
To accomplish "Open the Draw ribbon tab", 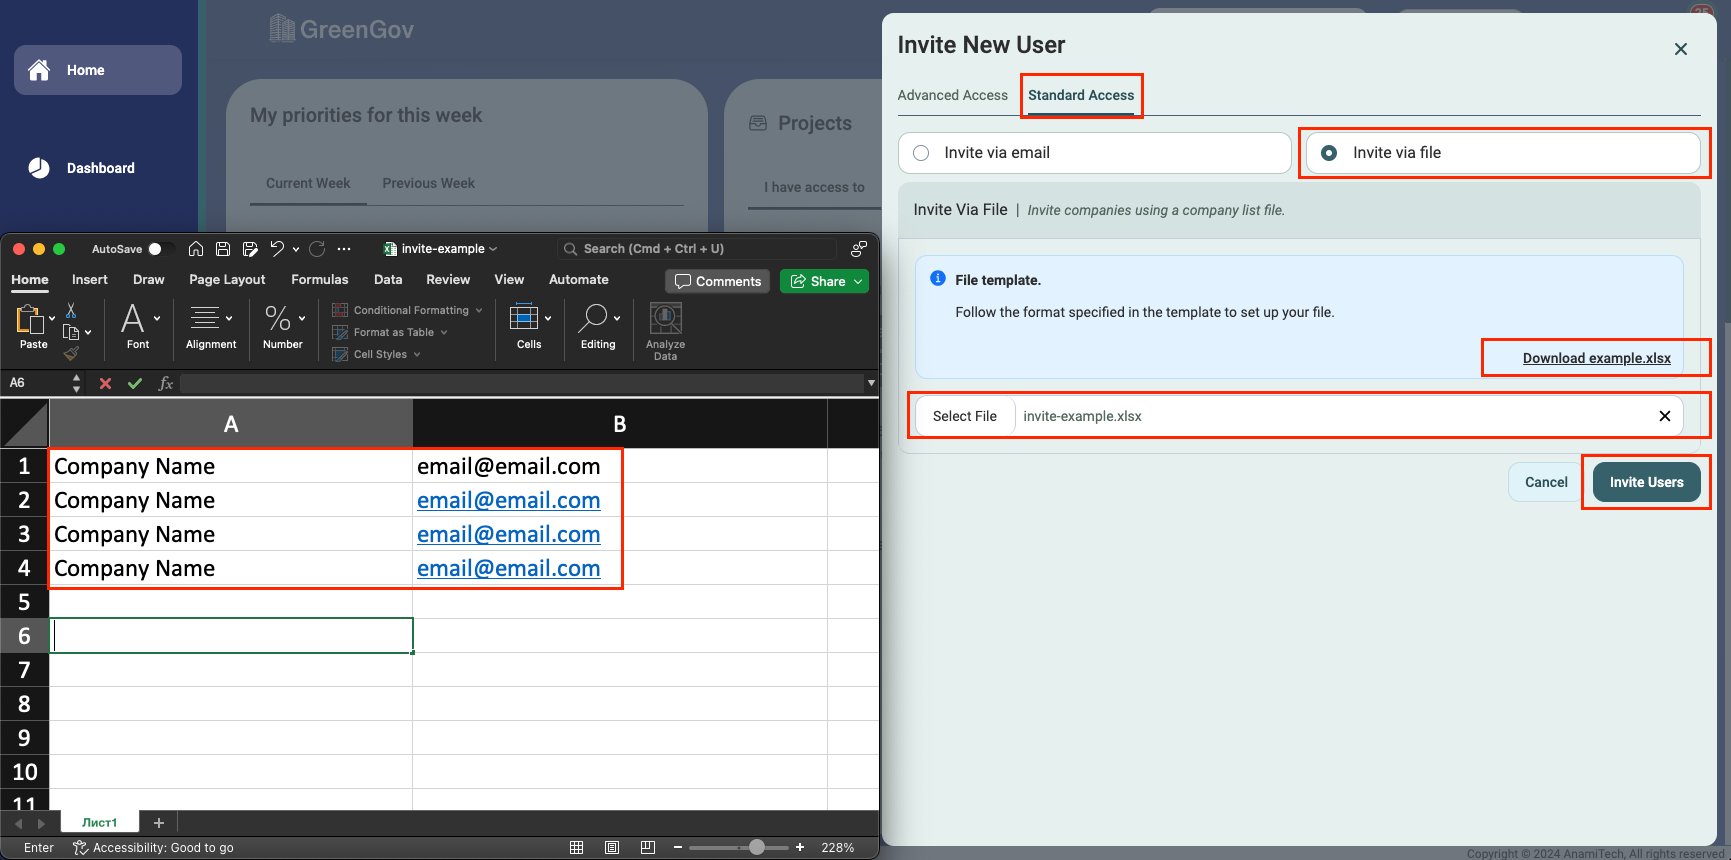I will coord(149,280).
